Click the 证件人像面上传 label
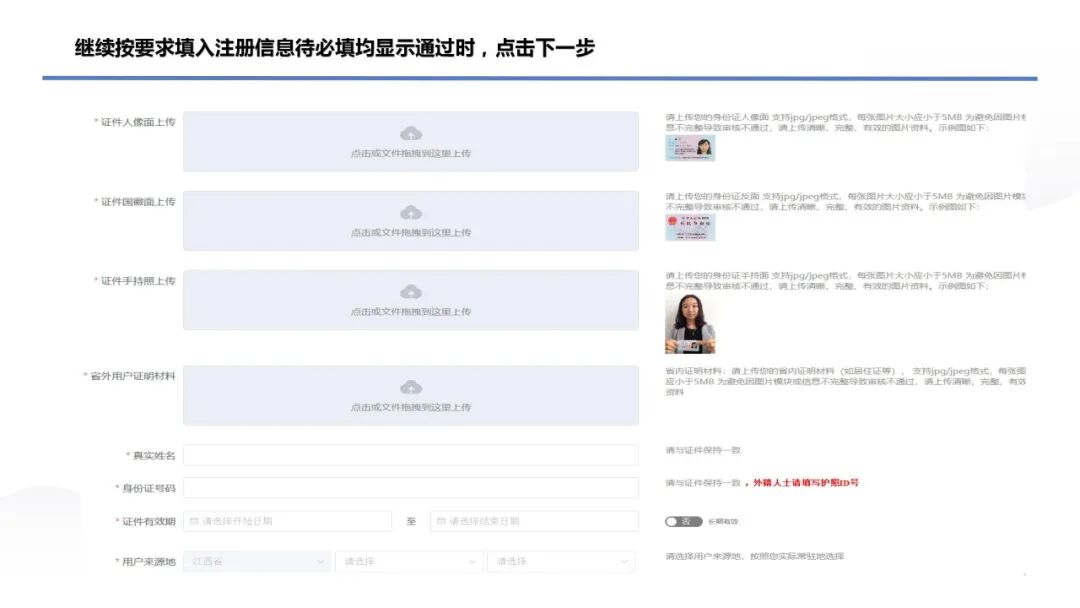Image resolution: width=1080 pixels, height=608 pixels. click(138, 122)
